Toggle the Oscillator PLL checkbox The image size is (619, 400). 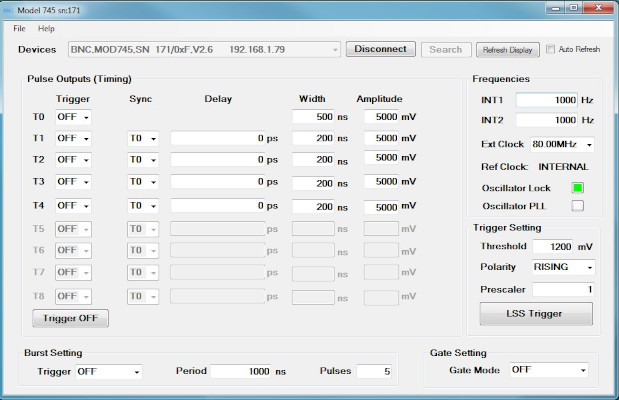pos(577,206)
